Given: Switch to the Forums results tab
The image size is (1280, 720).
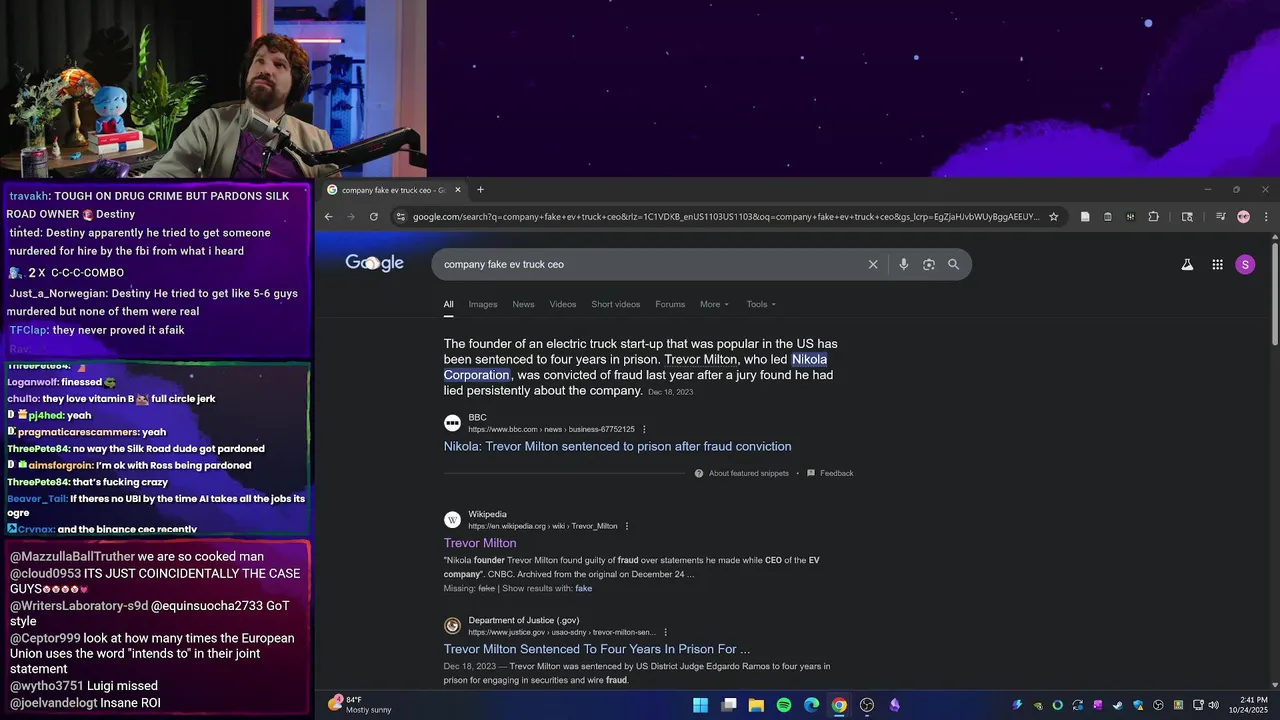Looking at the screenshot, I should point(670,304).
